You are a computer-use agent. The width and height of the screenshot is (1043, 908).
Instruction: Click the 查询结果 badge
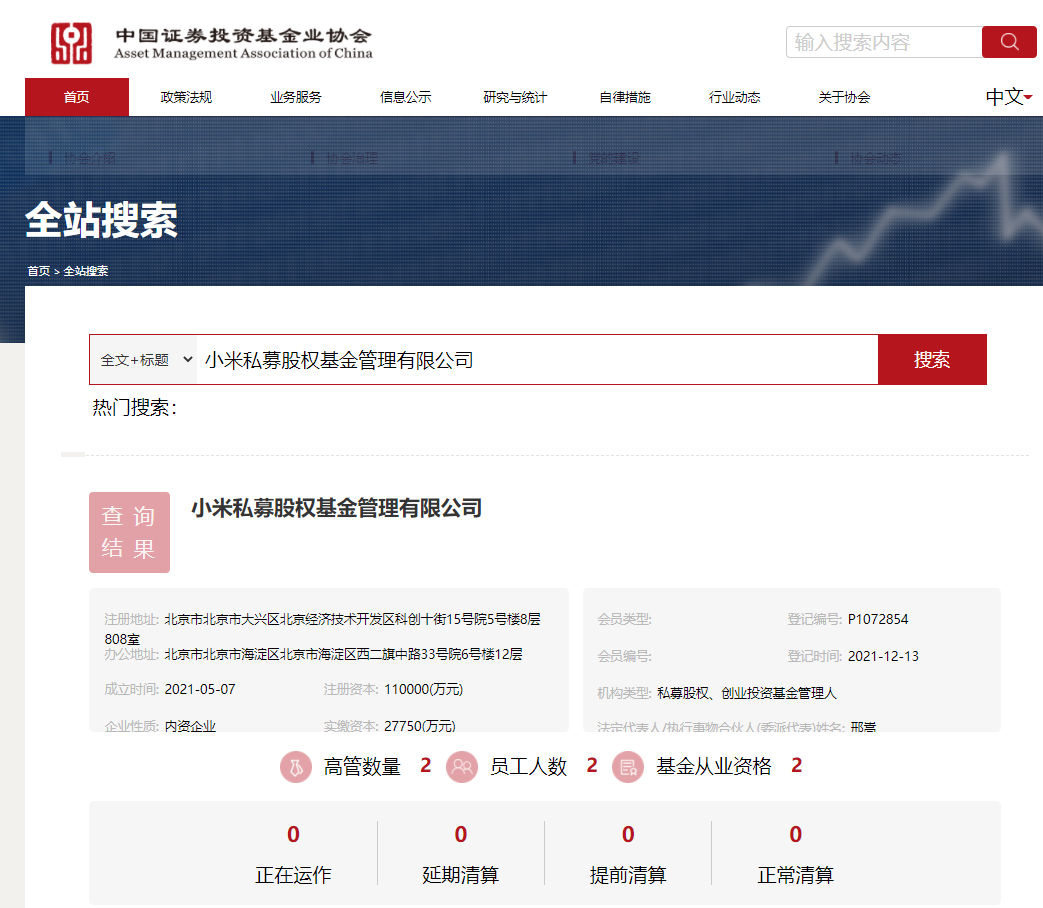pyautogui.click(x=130, y=532)
